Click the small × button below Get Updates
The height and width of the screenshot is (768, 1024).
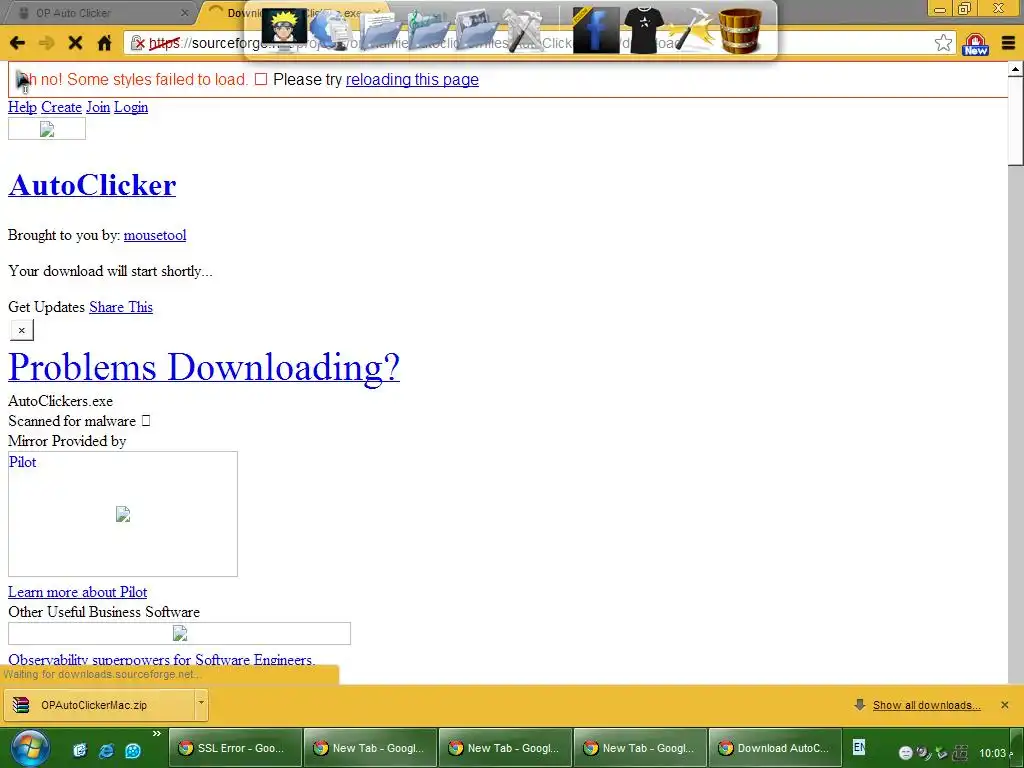coord(22,330)
